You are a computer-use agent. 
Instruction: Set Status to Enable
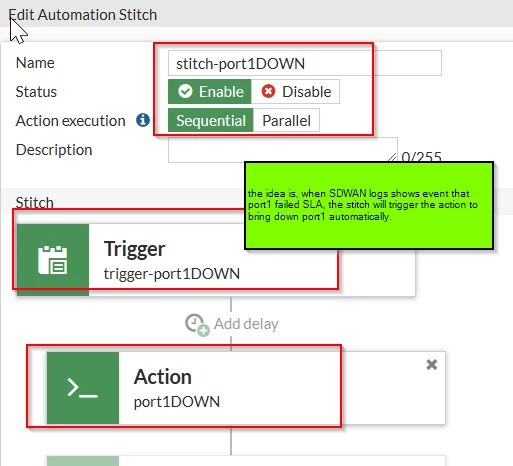[210, 92]
